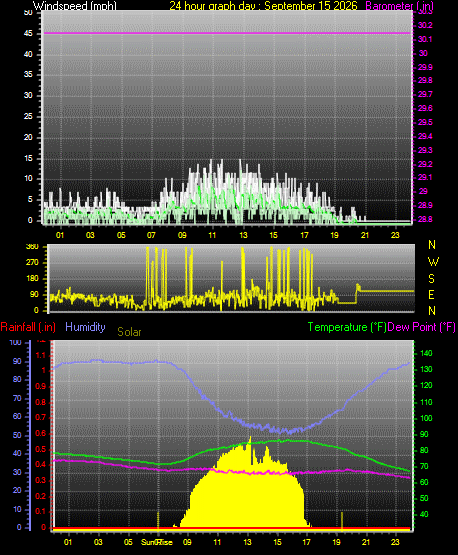The image size is (458, 555).
Task: Click the "40" value on the green temperature axis
Action: click(424, 514)
